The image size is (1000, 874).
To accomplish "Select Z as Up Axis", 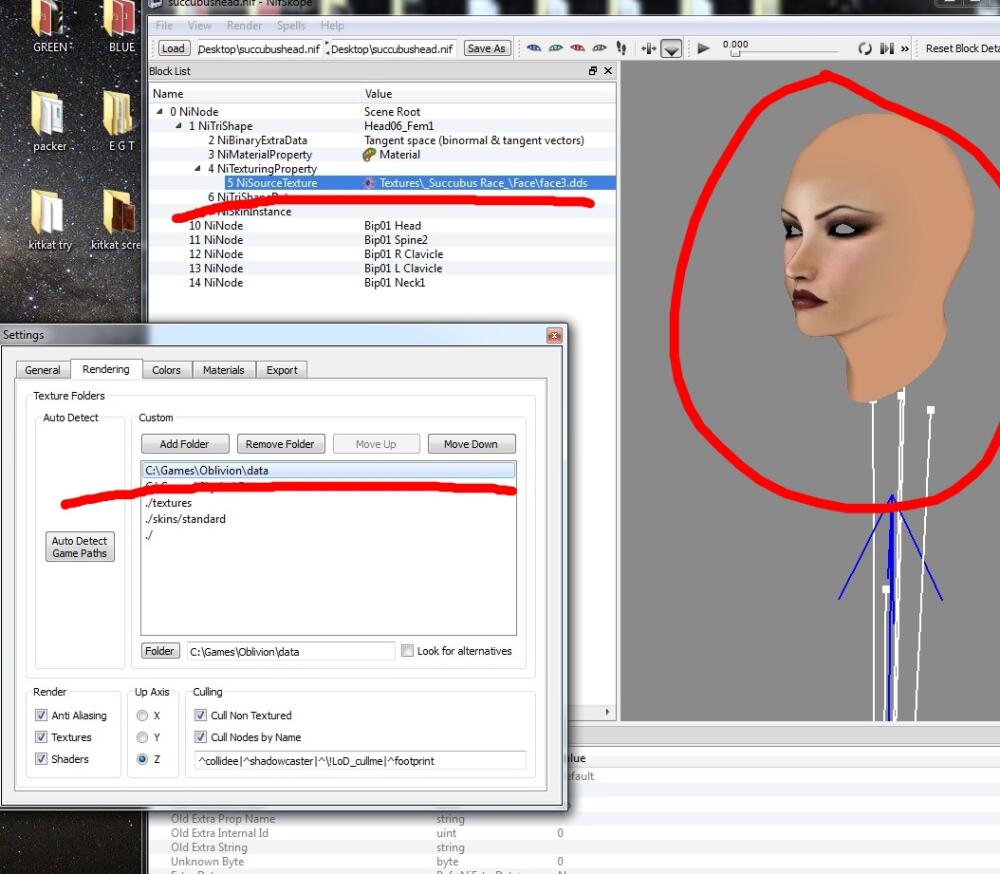I will [x=142, y=759].
